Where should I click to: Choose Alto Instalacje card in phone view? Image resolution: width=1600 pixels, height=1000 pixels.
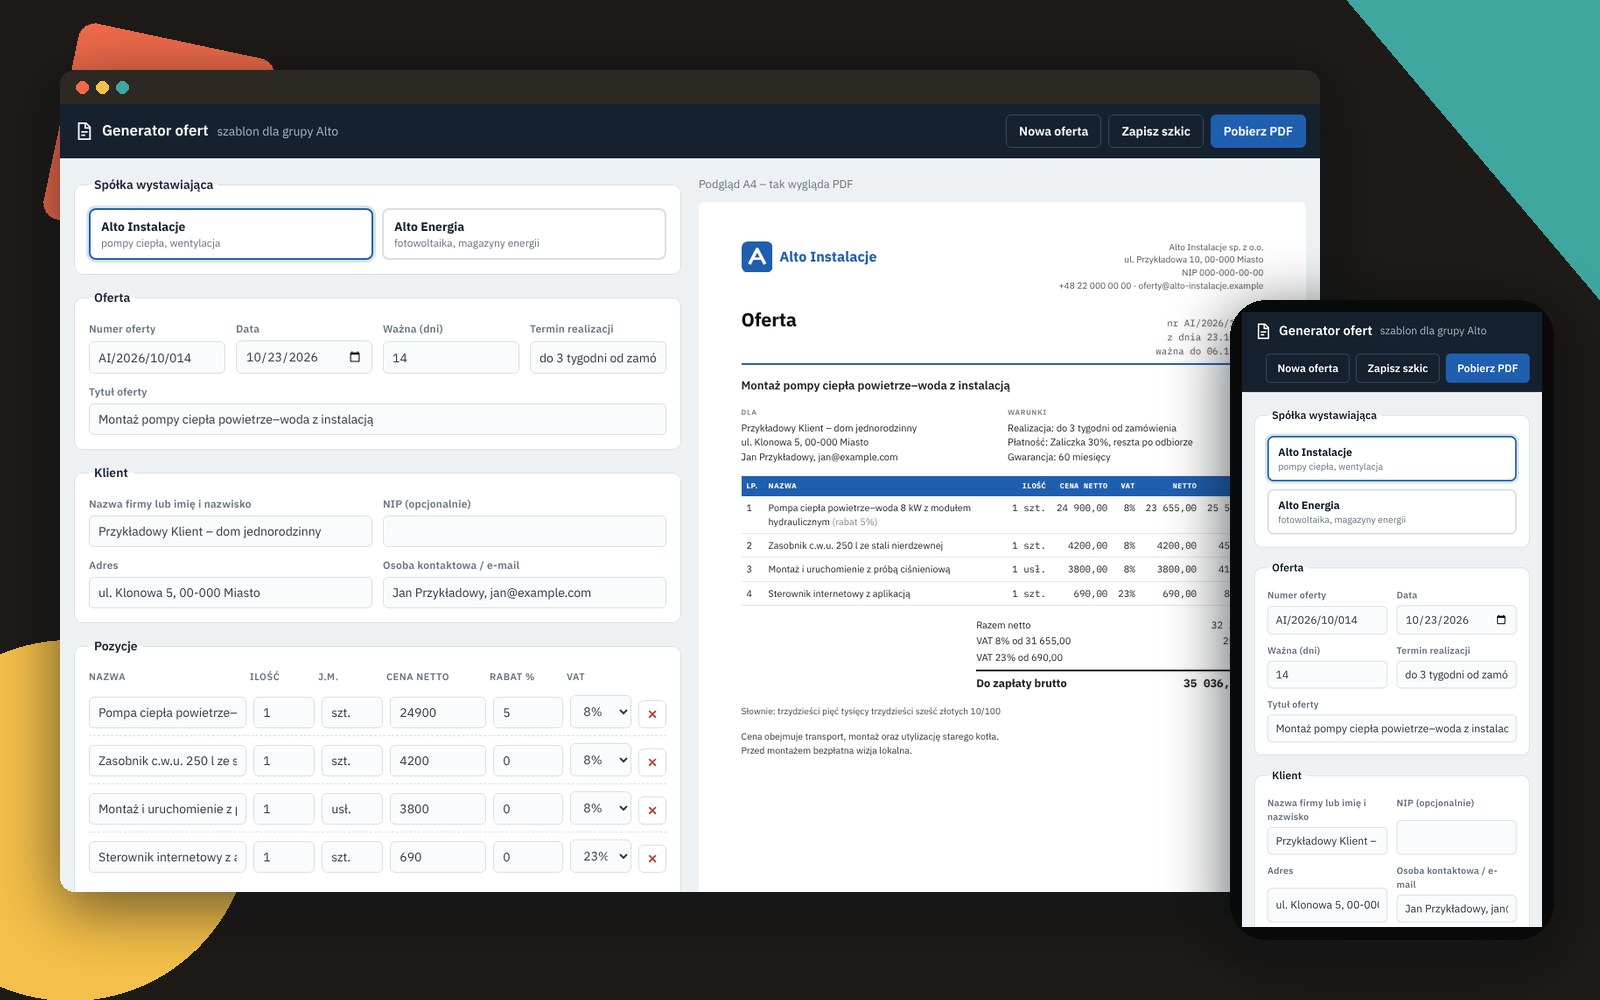coord(1391,459)
